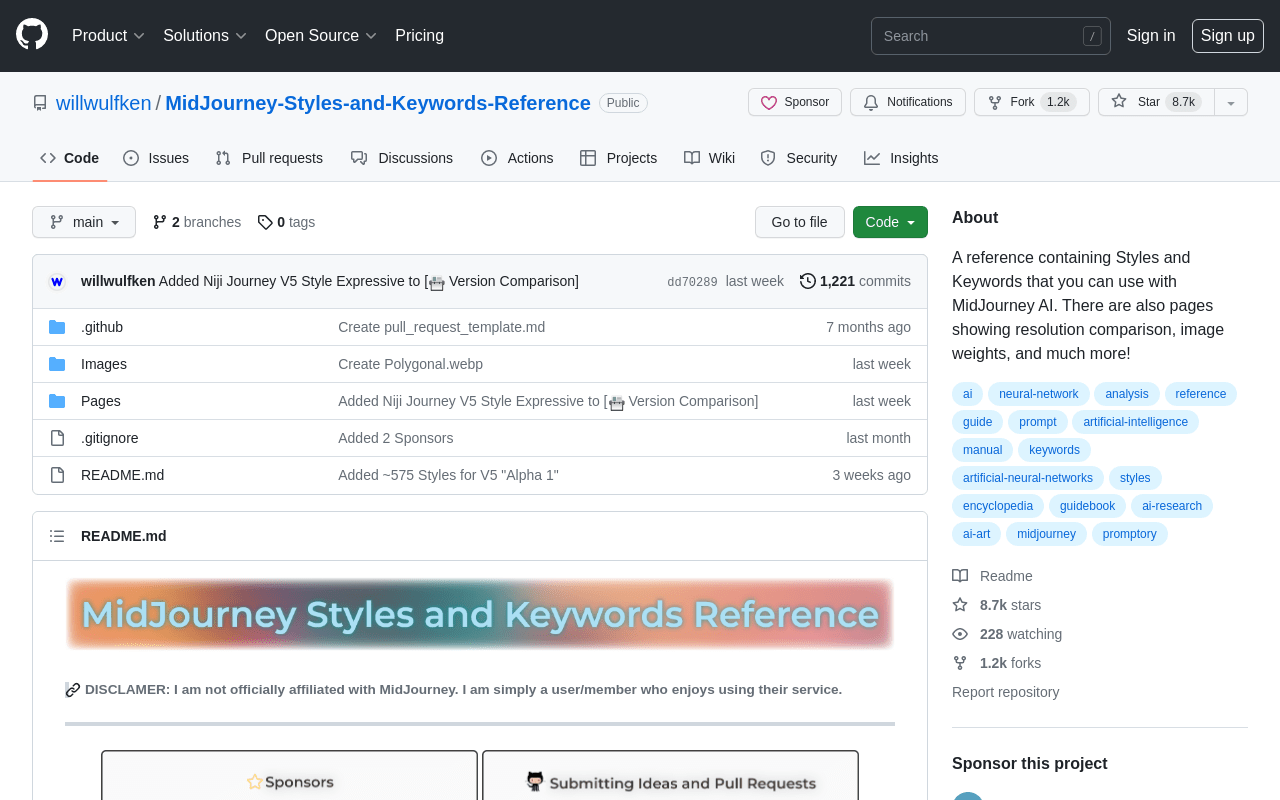Click Added 2 Sponsors commit message
This screenshot has height=800, width=1280.
396,438
